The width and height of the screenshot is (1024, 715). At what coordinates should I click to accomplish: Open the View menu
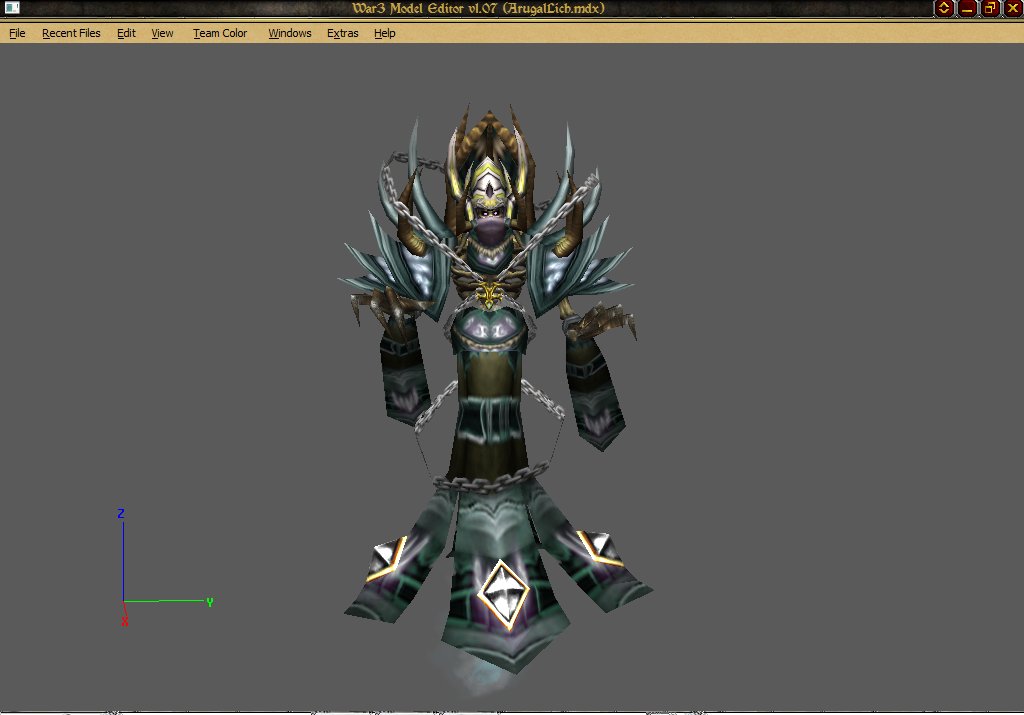coord(162,33)
